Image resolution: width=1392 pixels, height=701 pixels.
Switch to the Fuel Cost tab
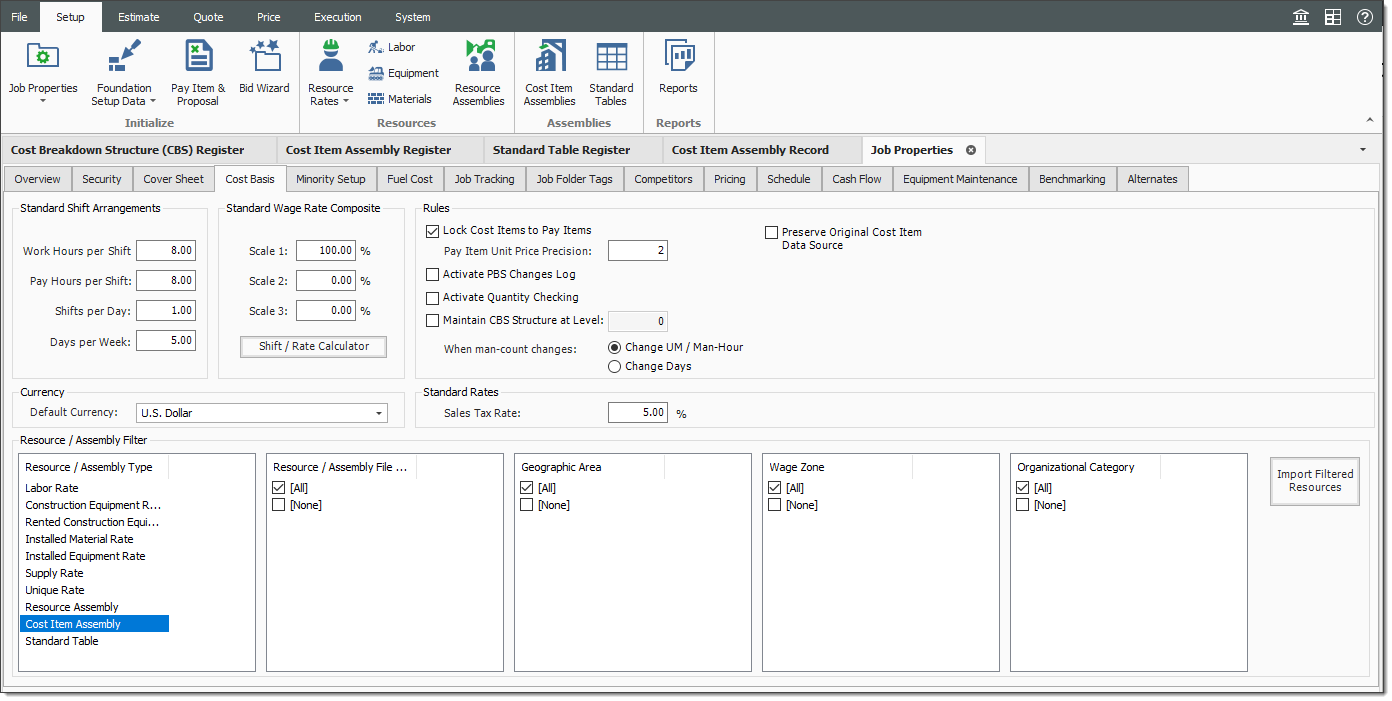(x=410, y=179)
